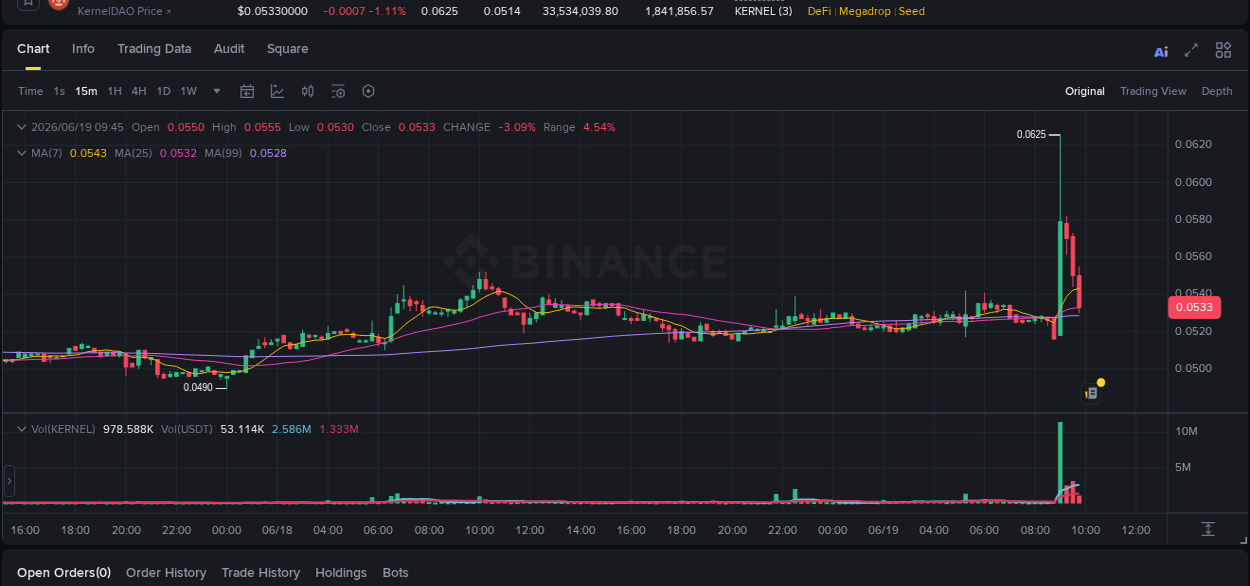The width and height of the screenshot is (1250, 586).
Task: Click the 24h low value 0.0514
Action: [501, 11]
